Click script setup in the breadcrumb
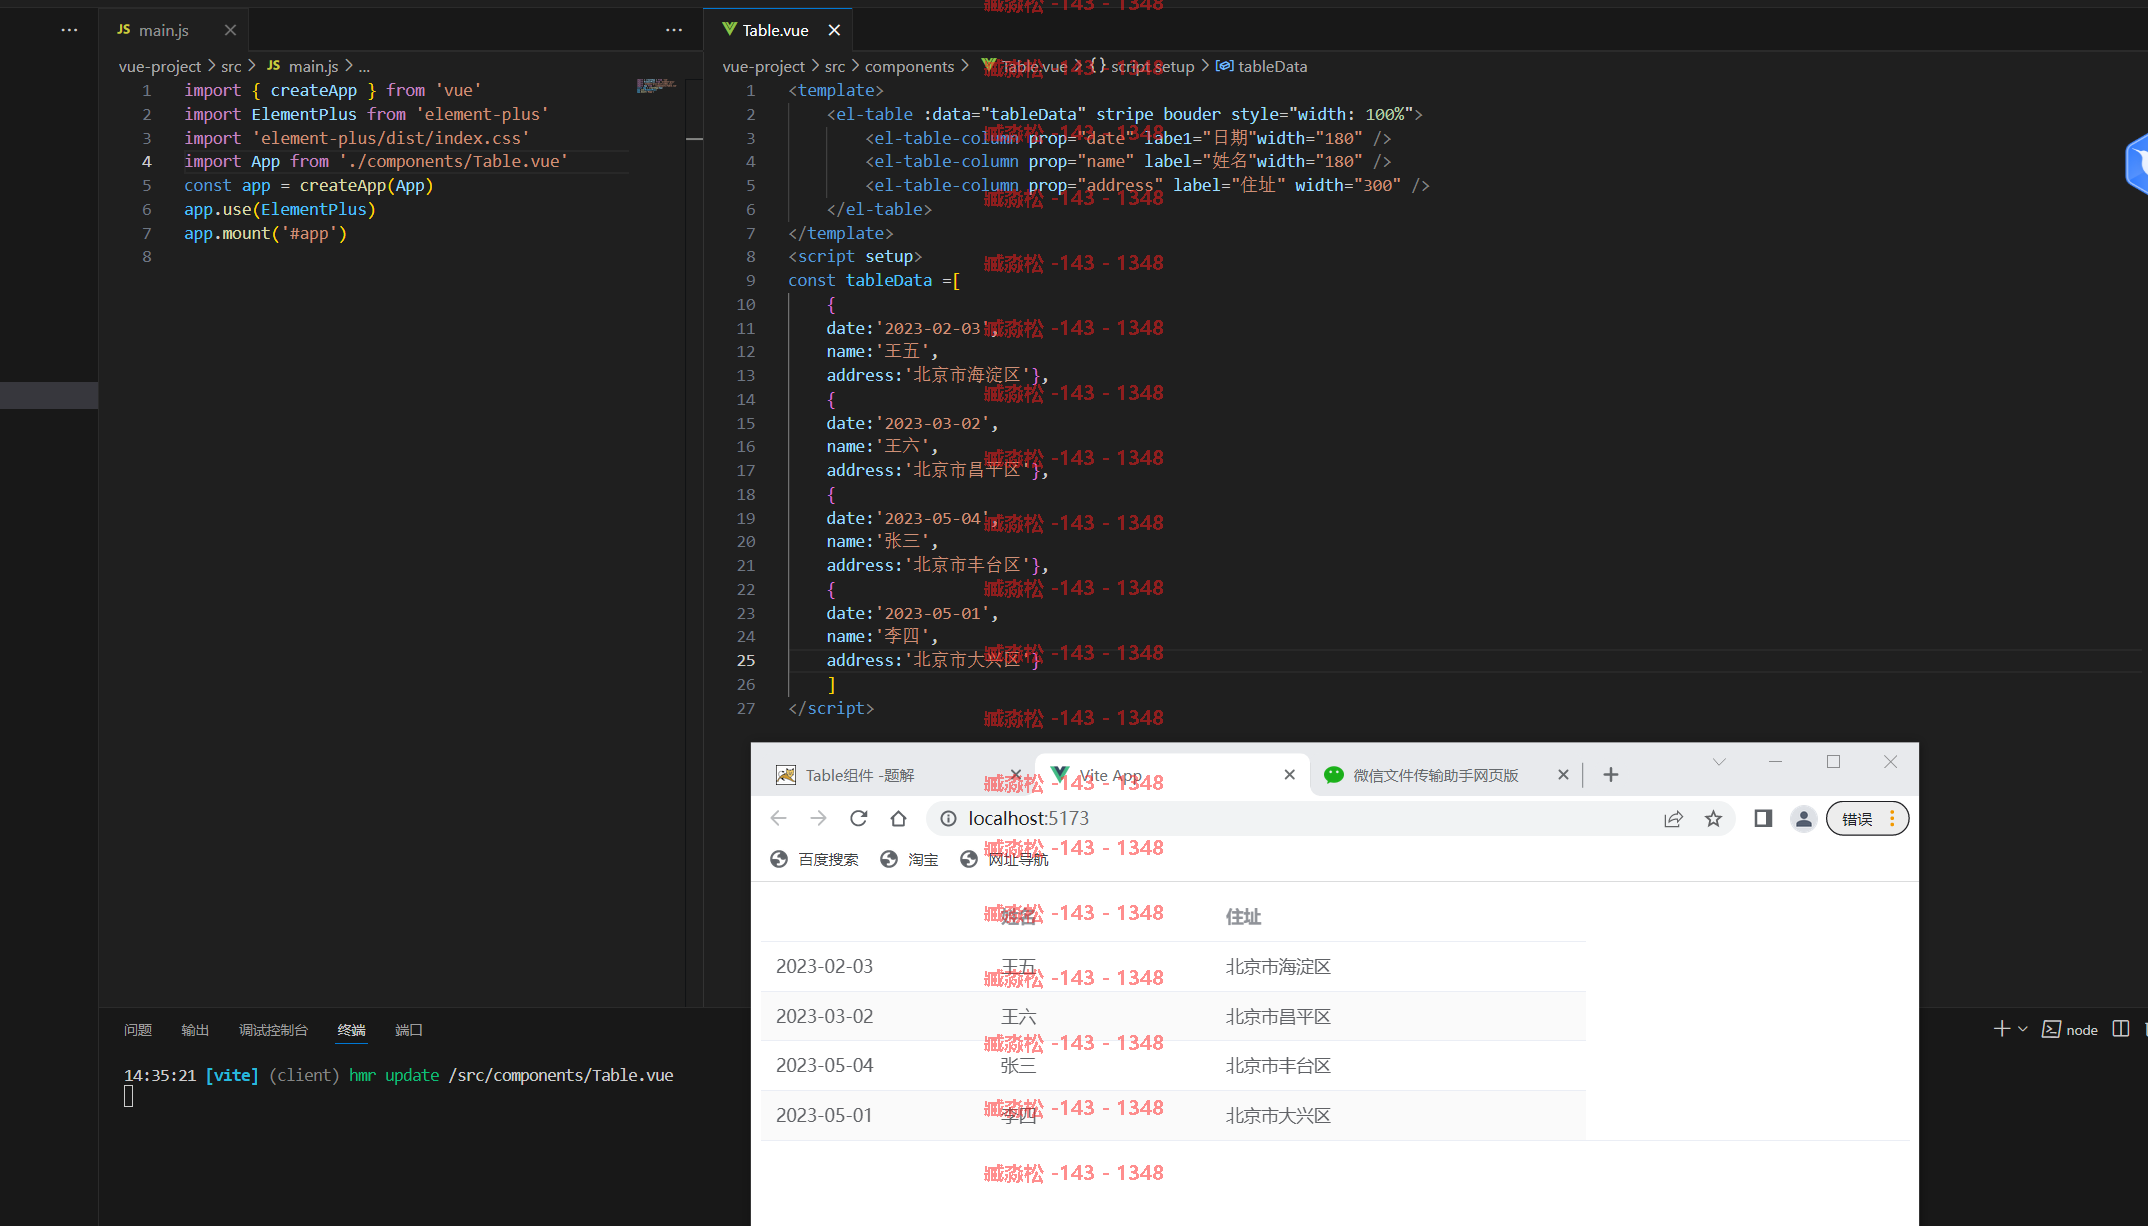 (x=1152, y=66)
